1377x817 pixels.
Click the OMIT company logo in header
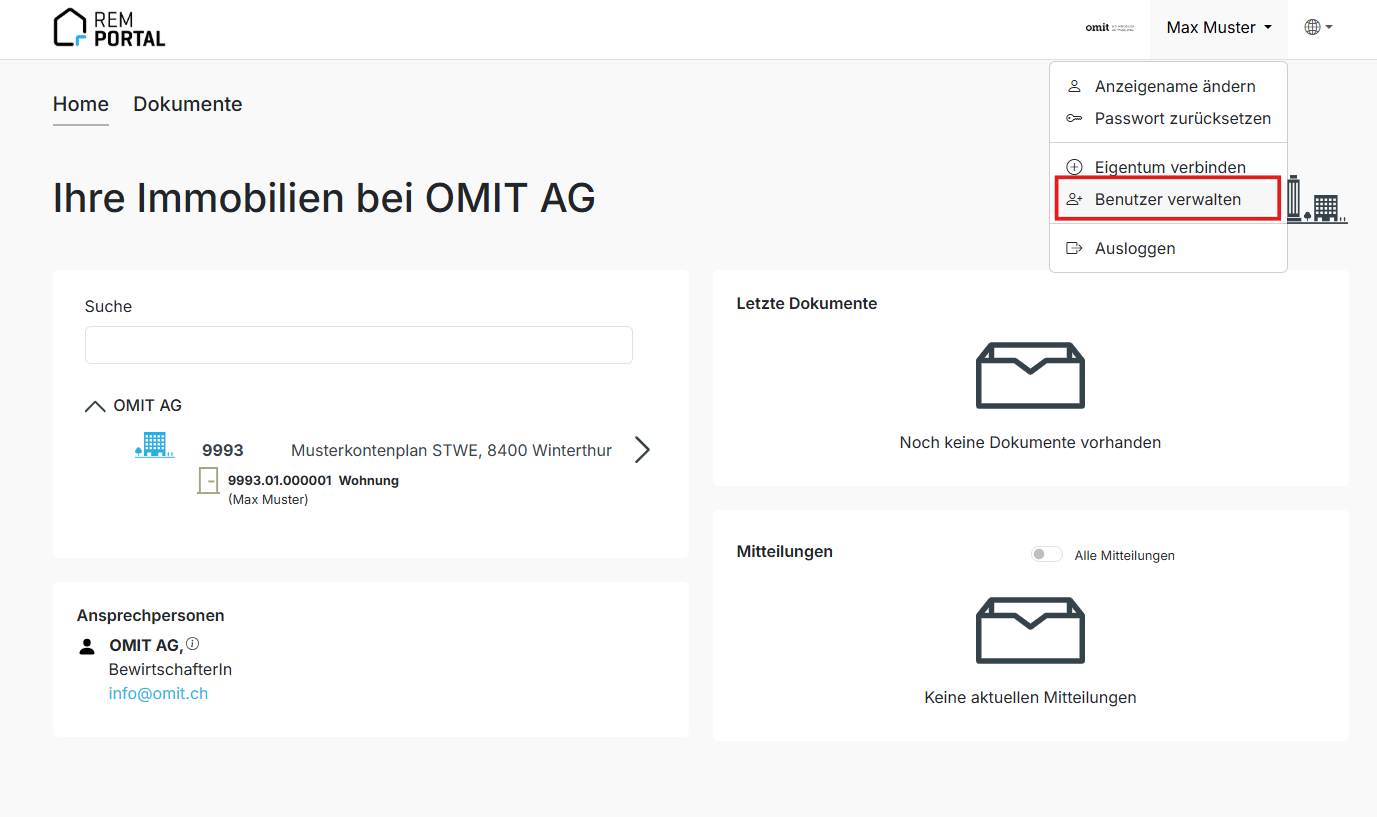(x=1109, y=28)
